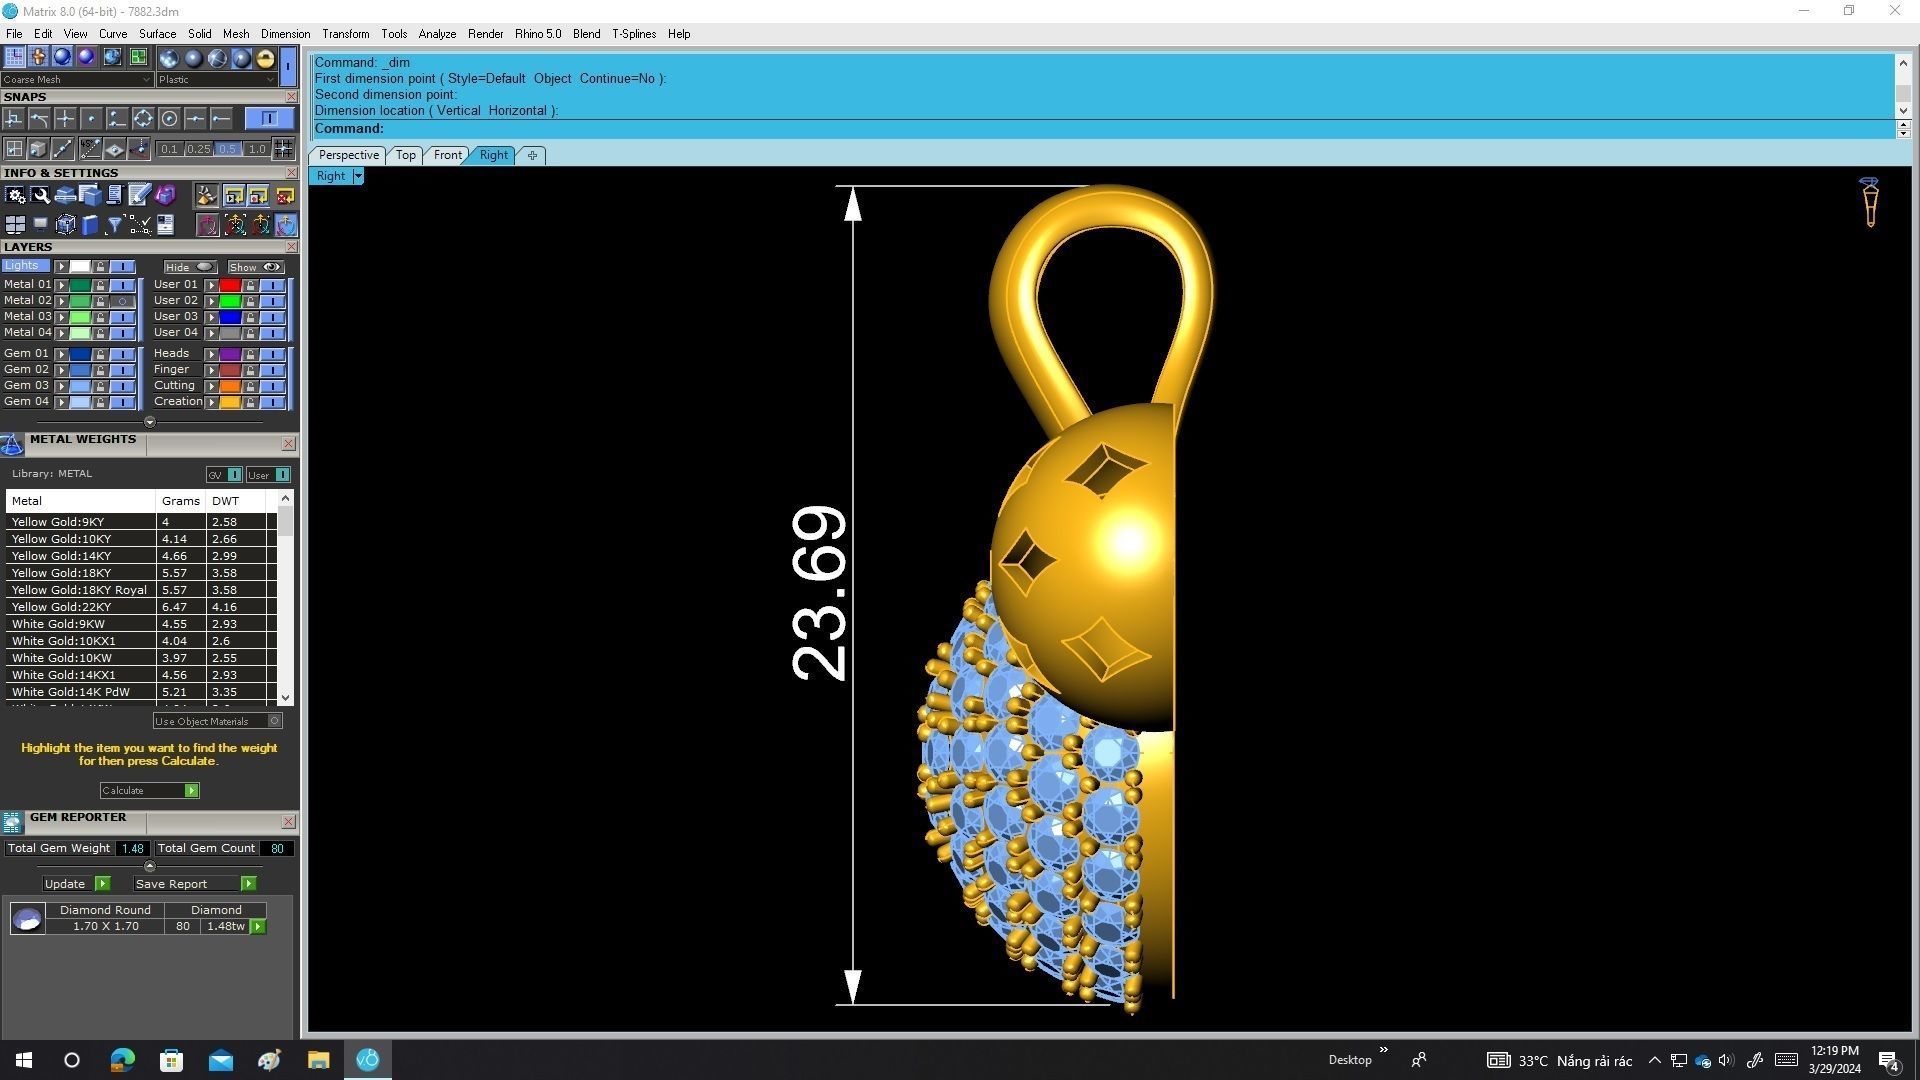Select the 0.25 grid snap value
1920x1080 pixels.
[198, 149]
